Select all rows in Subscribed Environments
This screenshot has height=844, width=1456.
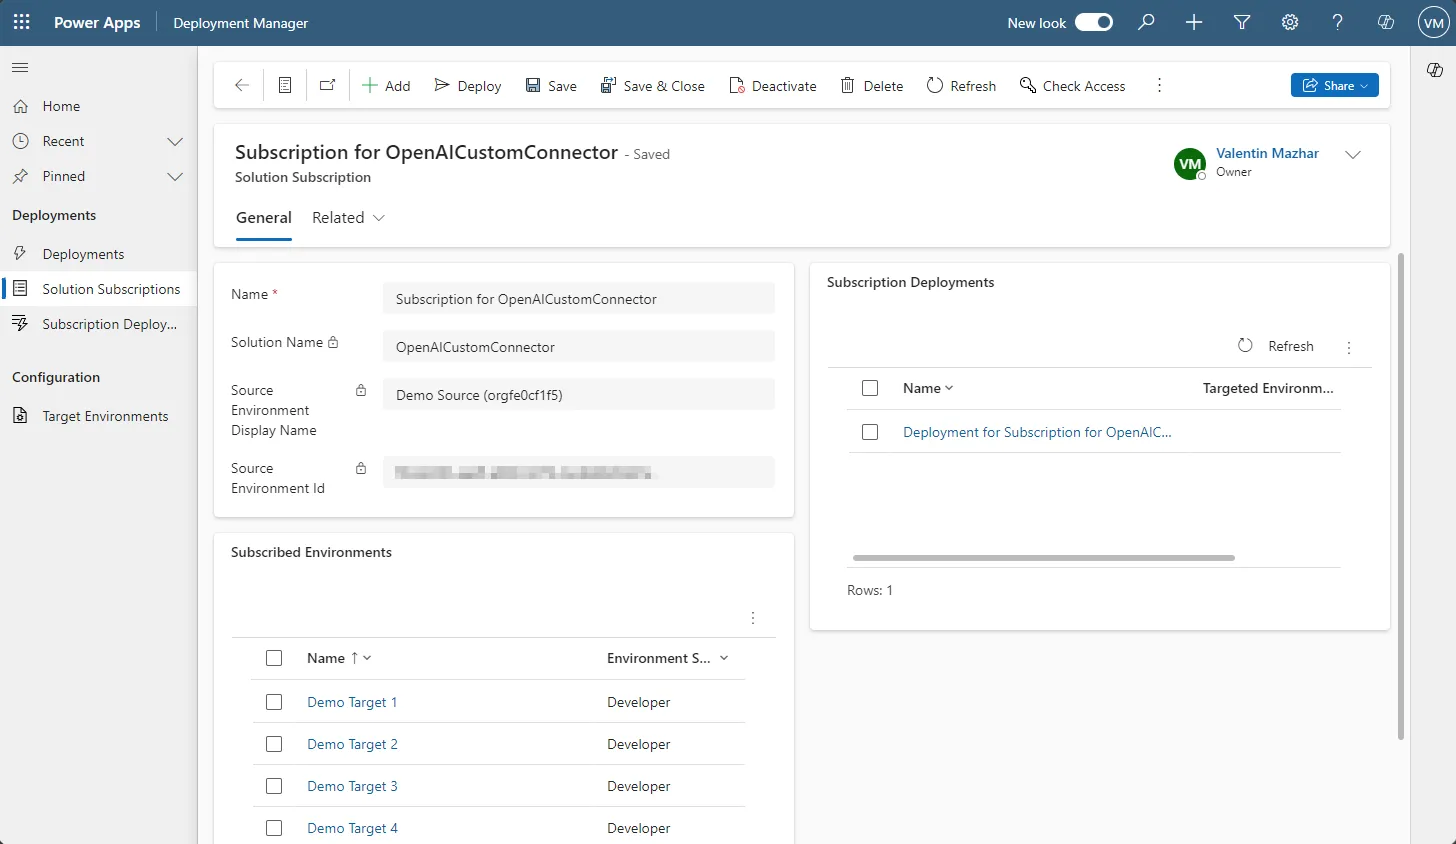point(274,658)
